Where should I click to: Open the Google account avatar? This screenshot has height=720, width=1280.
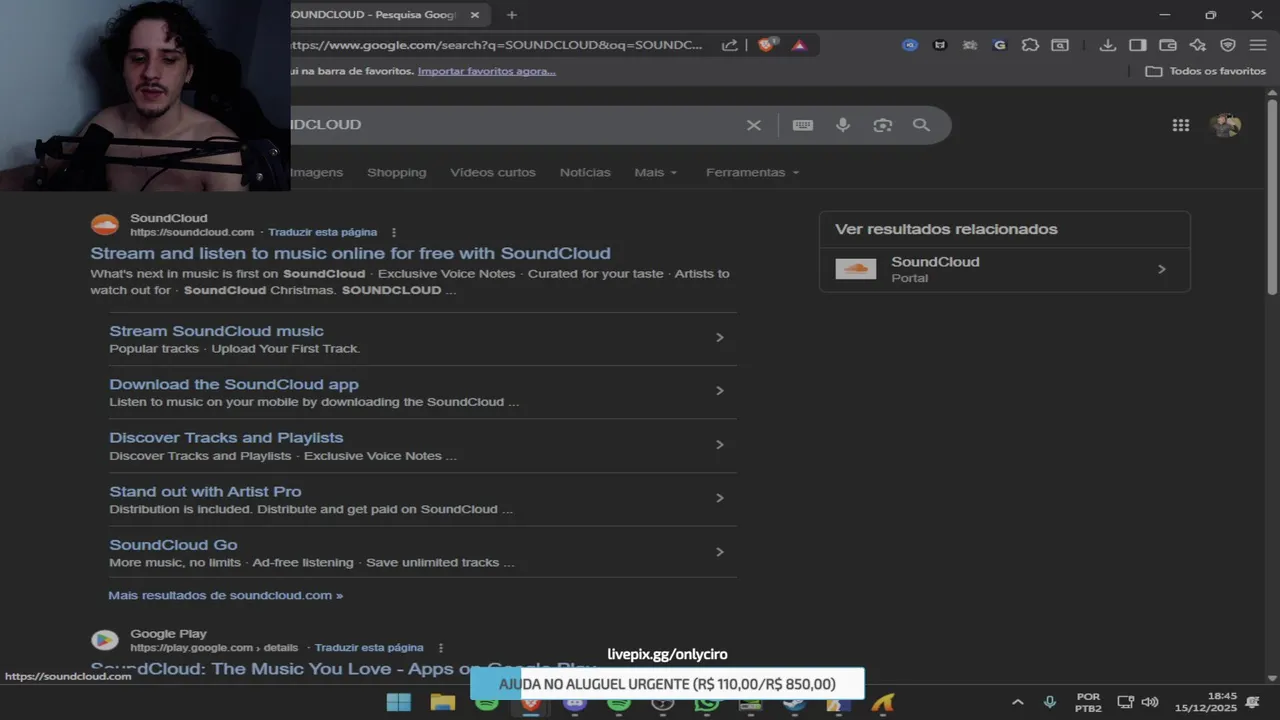tap(1225, 125)
